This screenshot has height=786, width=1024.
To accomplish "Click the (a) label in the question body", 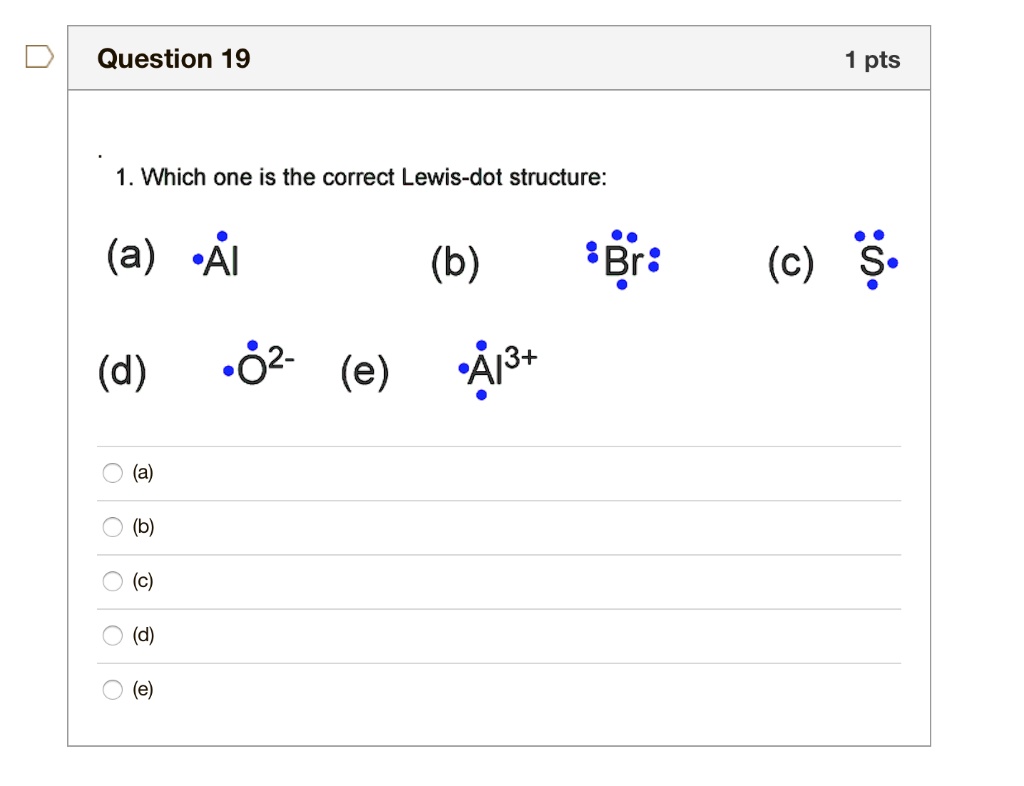I will pyautogui.click(x=130, y=258).
